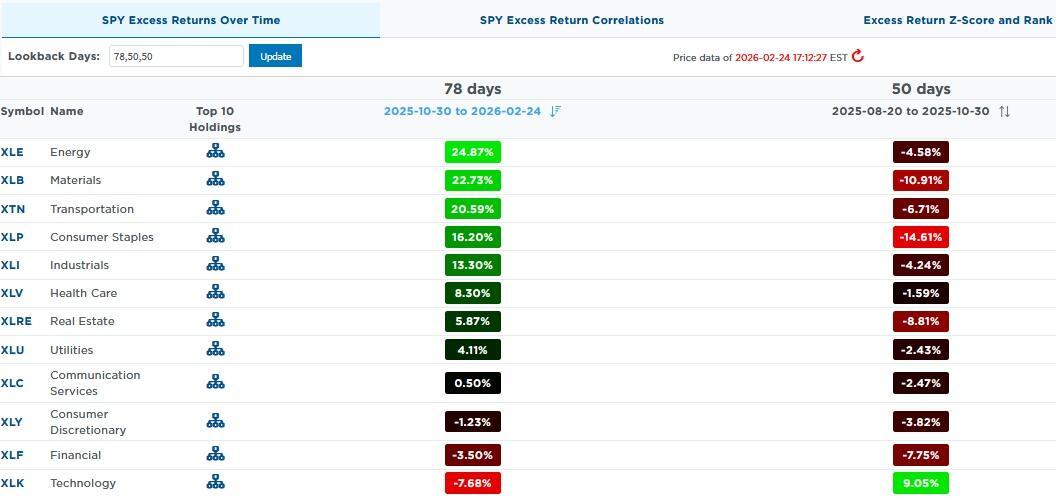Open top 10 holdings icon for XLB Materials
Viewport: 1056px width, 497px height.
215,180
